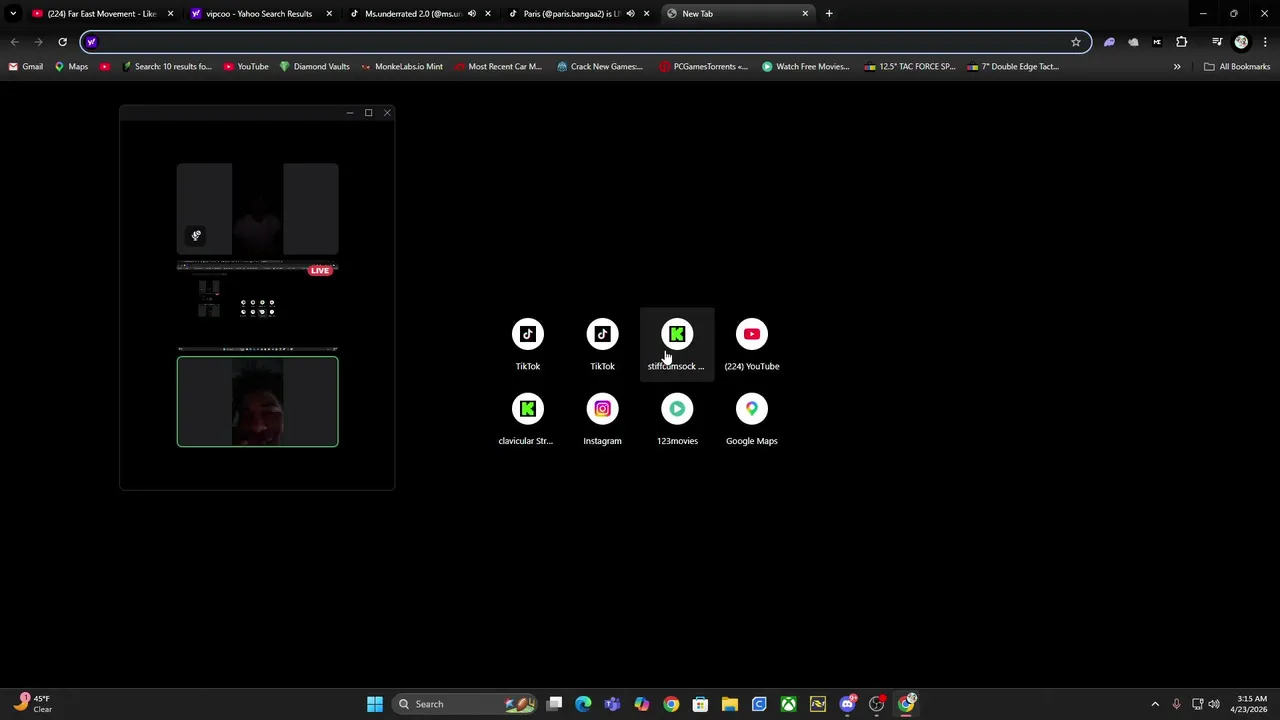This screenshot has height=720, width=1280.
Task: Open the Instagram shortcut tile
Action: 602,419
